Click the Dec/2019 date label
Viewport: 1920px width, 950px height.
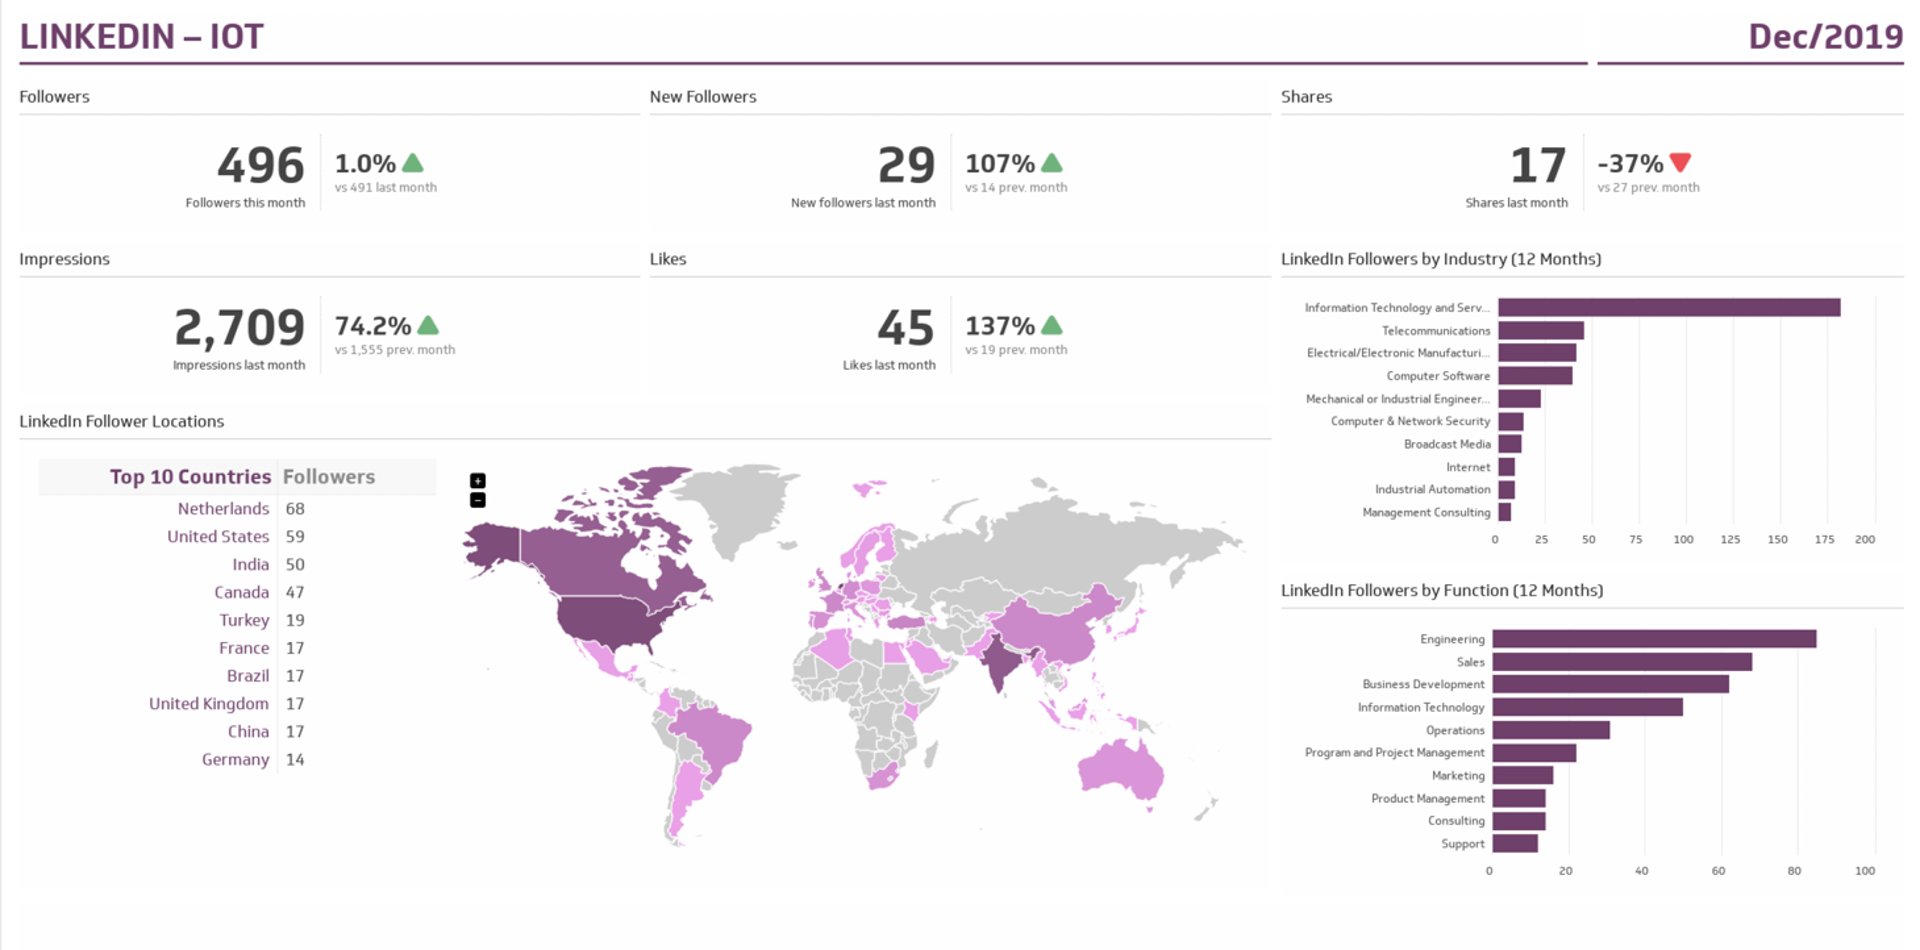(1825, 37)
